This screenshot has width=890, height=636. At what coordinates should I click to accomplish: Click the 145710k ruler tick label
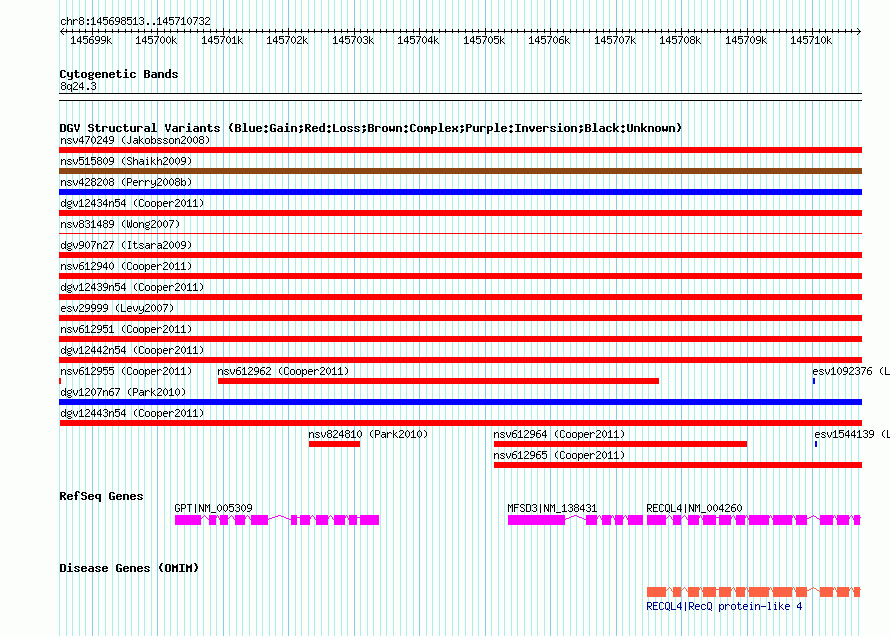pyautogui.click(x=811, y=40)
